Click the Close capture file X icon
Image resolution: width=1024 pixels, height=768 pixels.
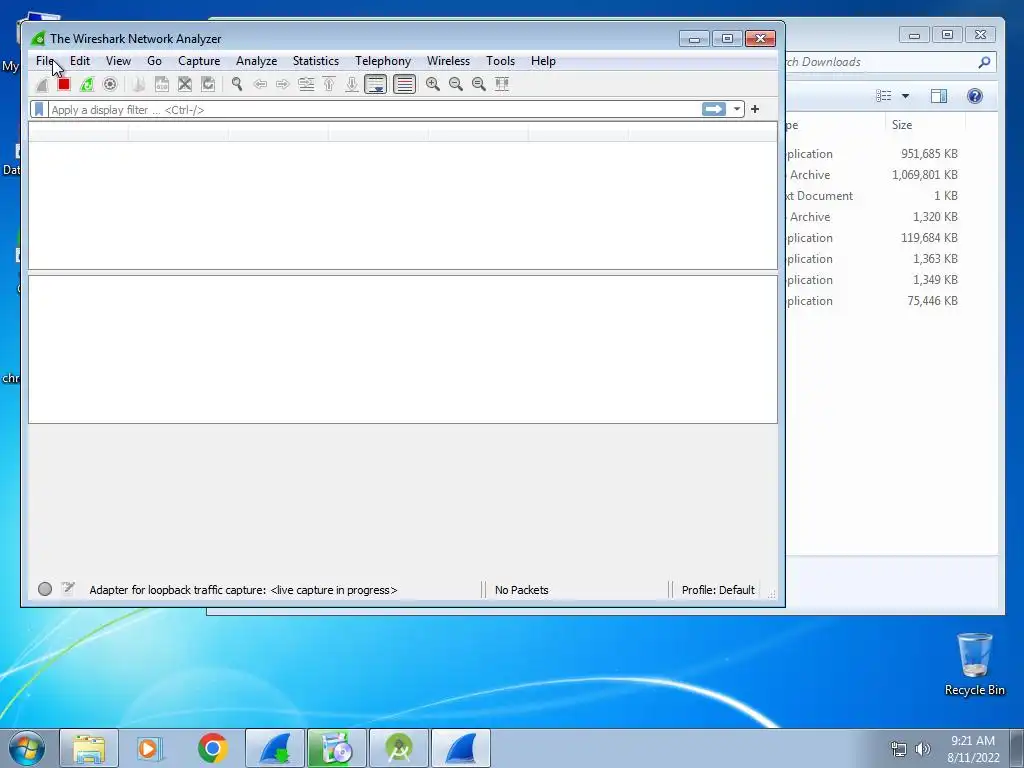coord(185,84)
